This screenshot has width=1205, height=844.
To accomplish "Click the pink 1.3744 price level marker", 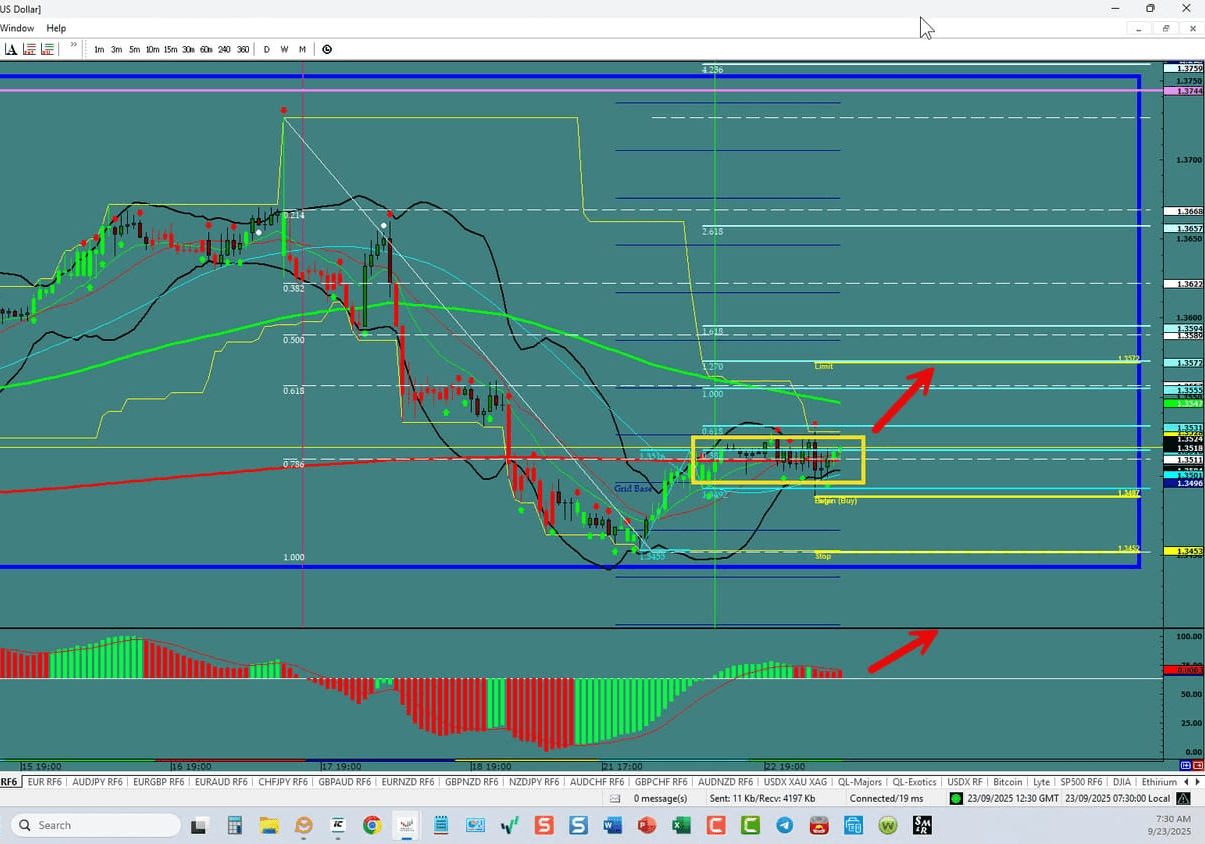I will click(1183, 90).
